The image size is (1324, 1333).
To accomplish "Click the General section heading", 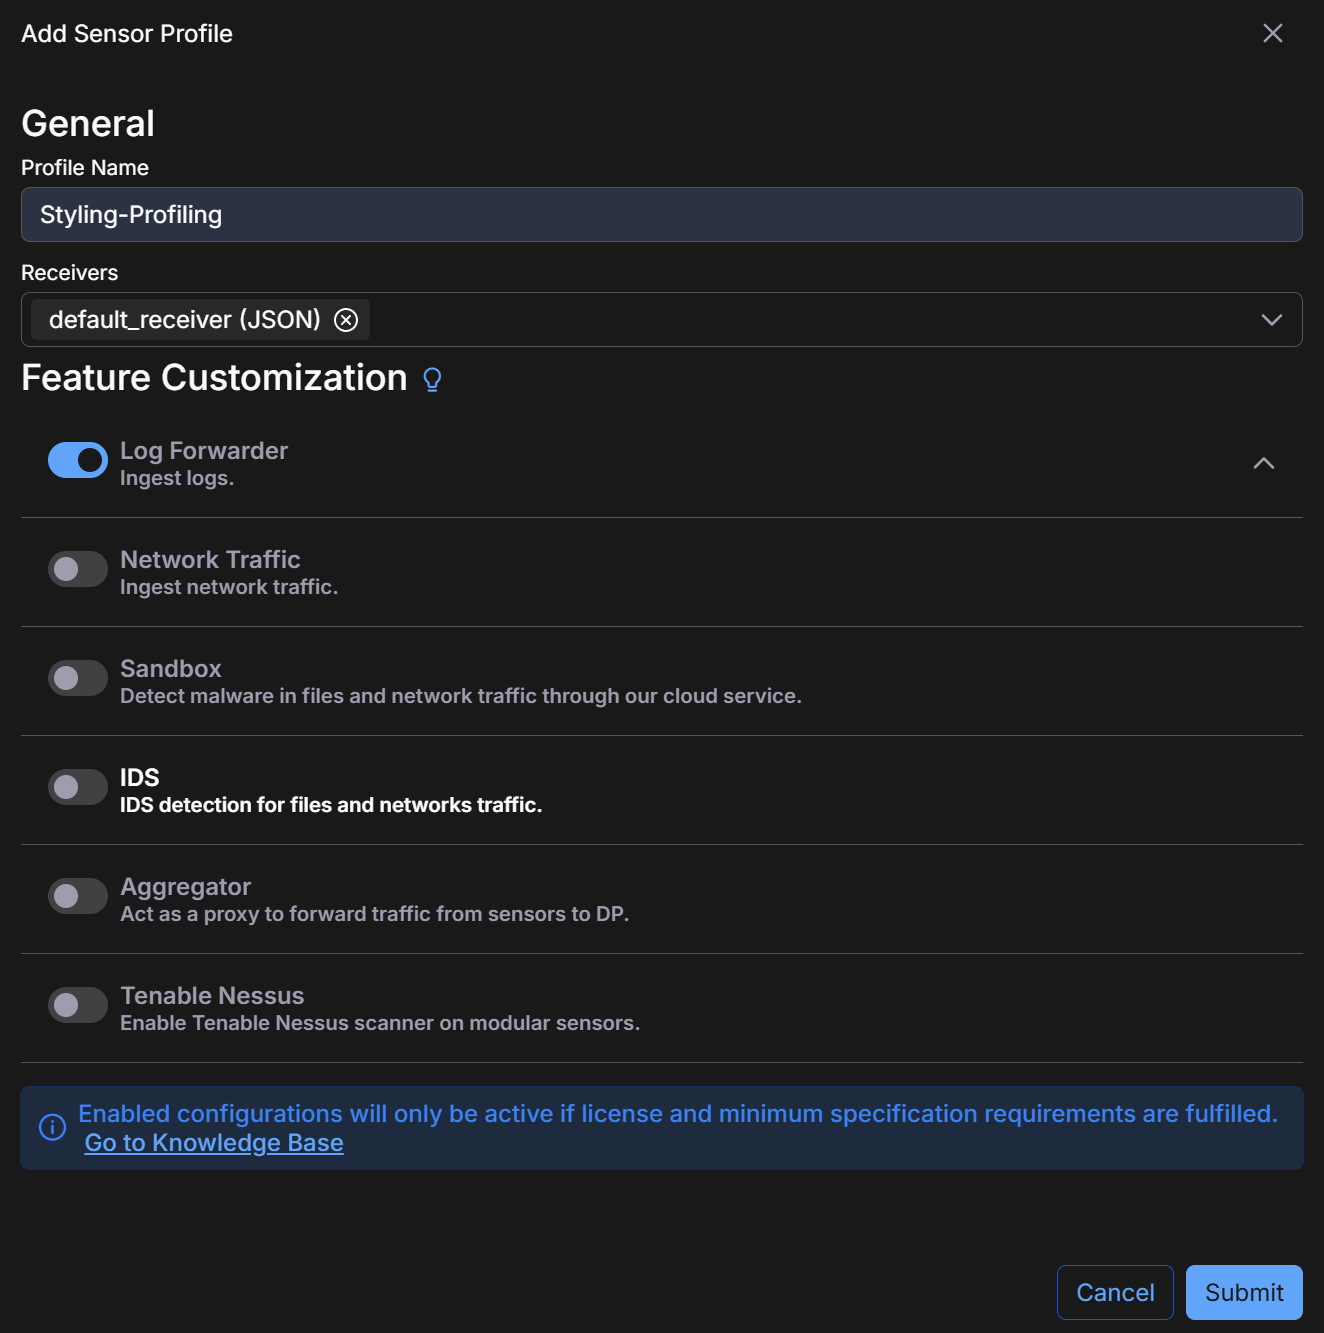I will 88,122.
